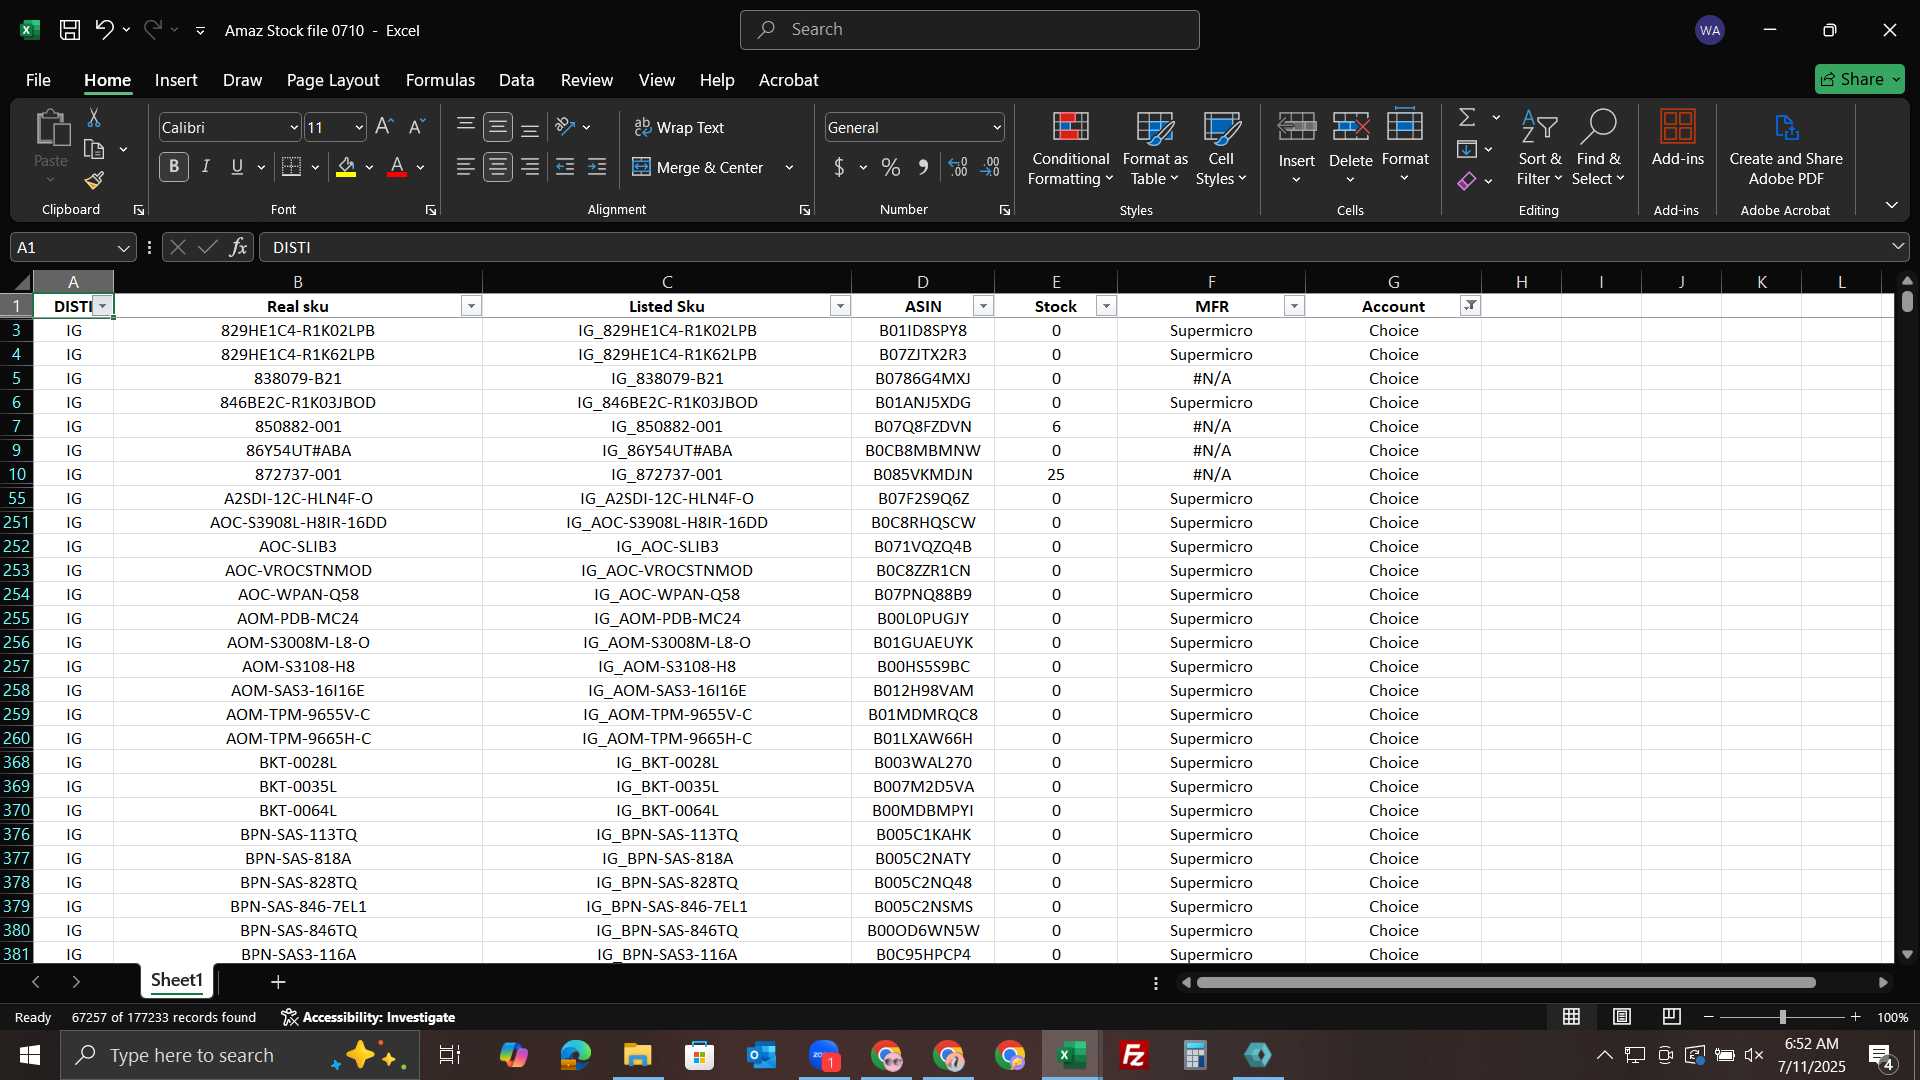
Task: Click the Copy icon in Clipboard group
Action: 94,149
